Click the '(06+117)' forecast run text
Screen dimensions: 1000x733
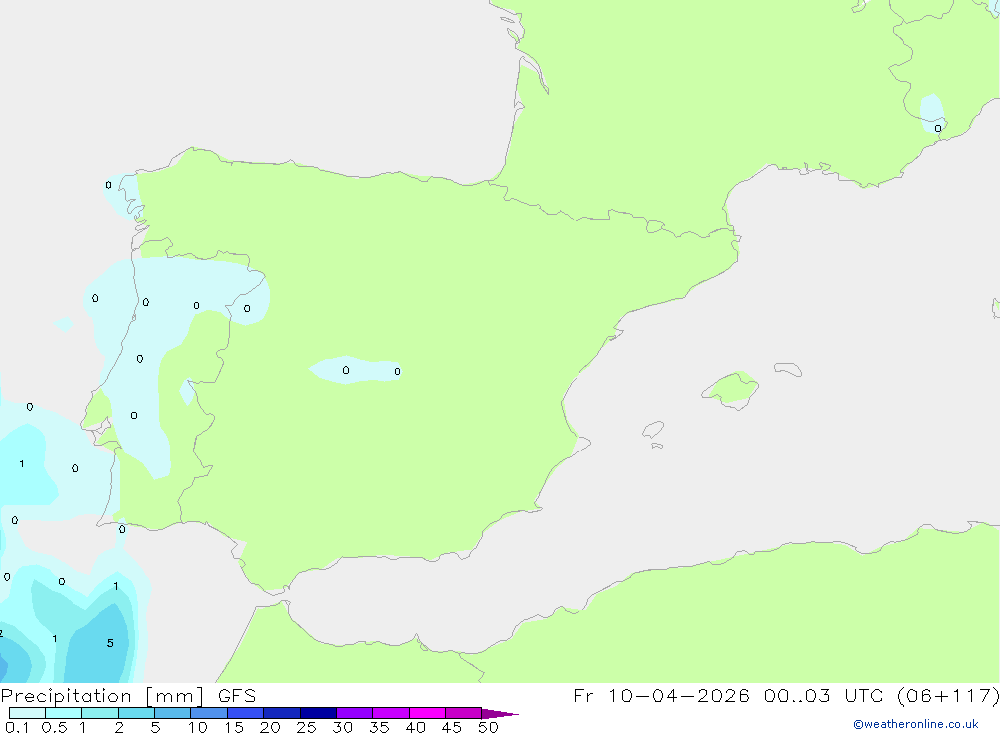point(948,696)
